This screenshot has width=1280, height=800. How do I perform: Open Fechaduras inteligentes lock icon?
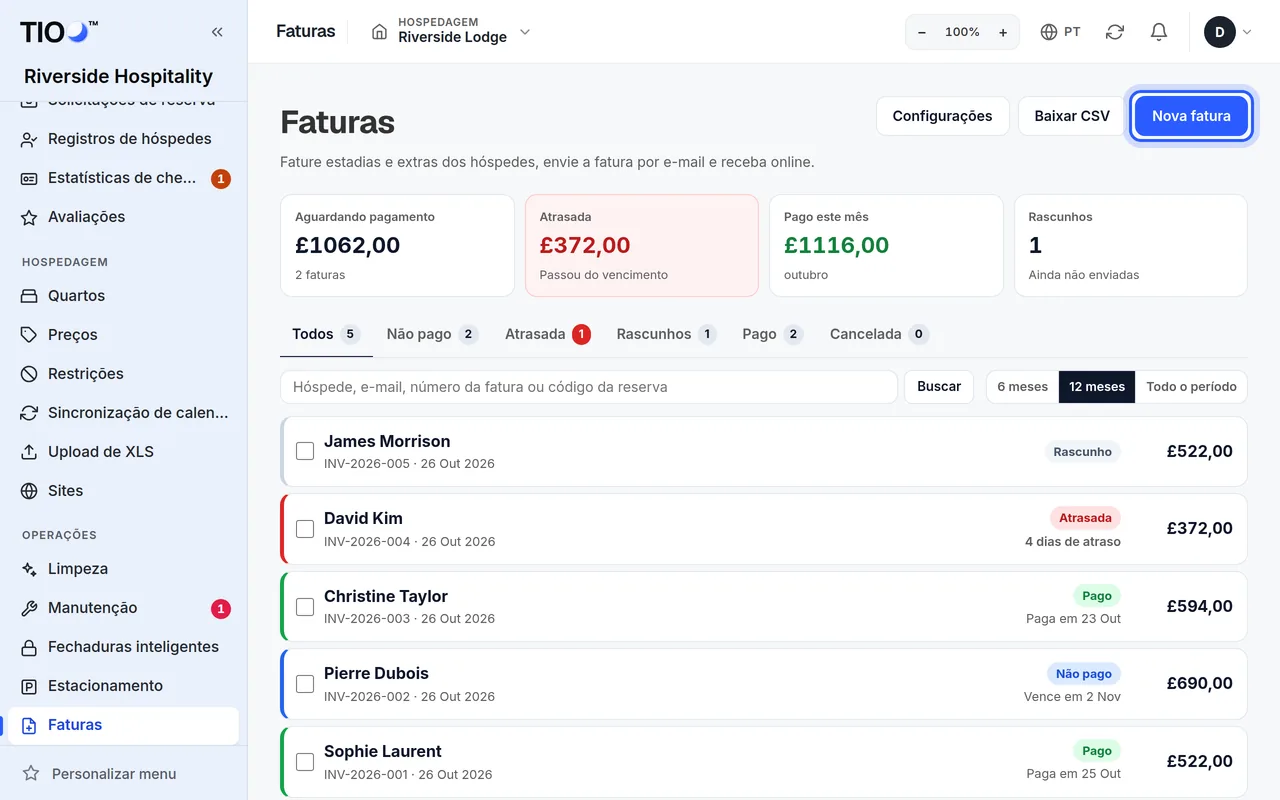pos(29,647)
